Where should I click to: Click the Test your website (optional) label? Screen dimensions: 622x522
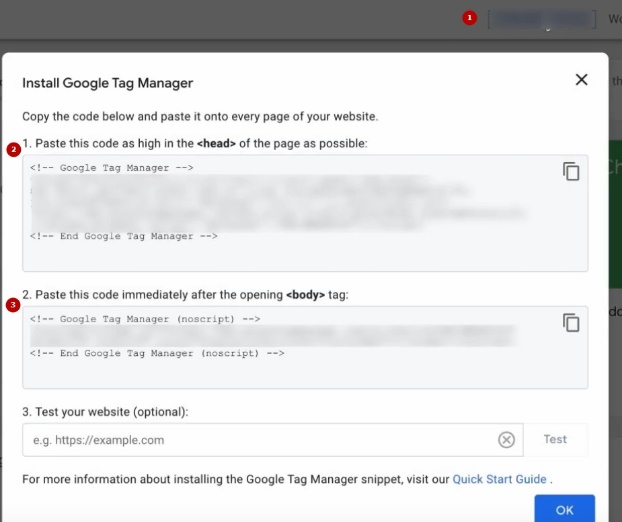point(105,412)
